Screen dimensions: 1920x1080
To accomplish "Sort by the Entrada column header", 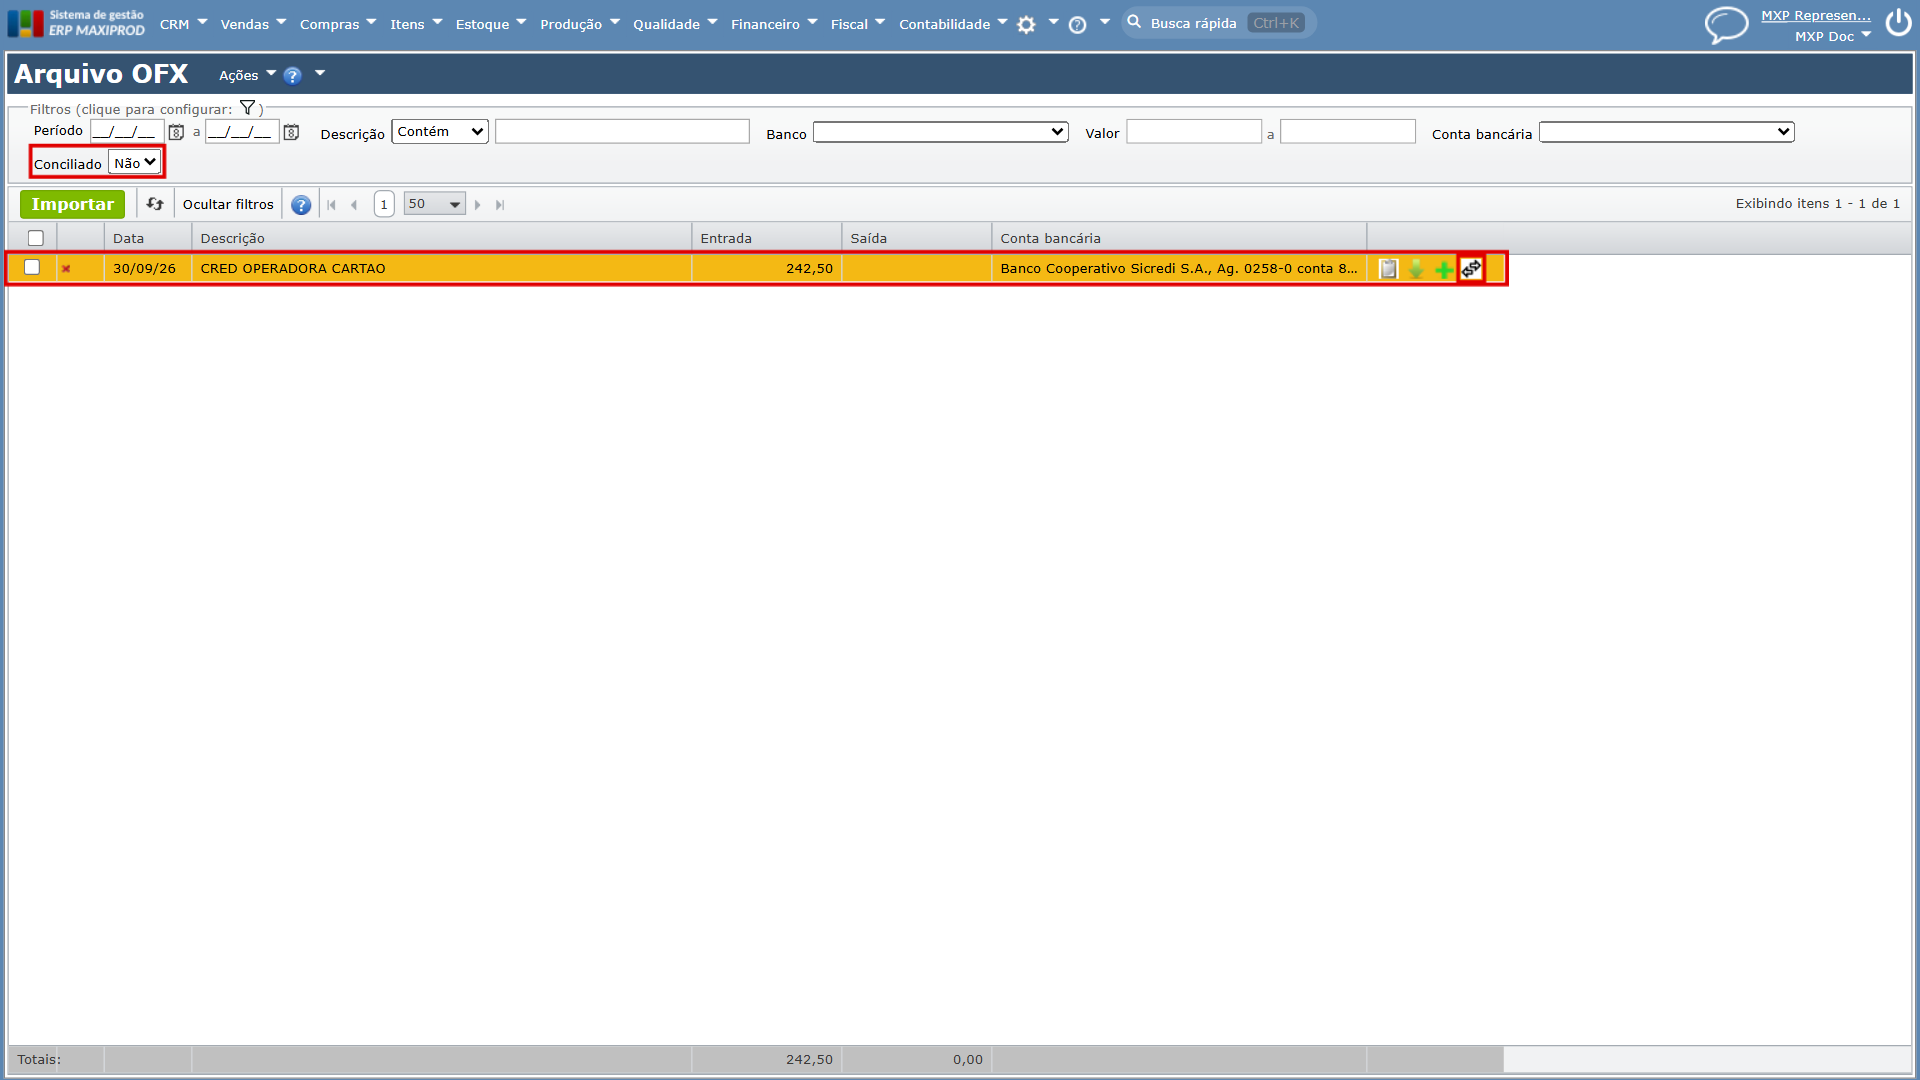I will pyautogui.click(x=766, y=238).
